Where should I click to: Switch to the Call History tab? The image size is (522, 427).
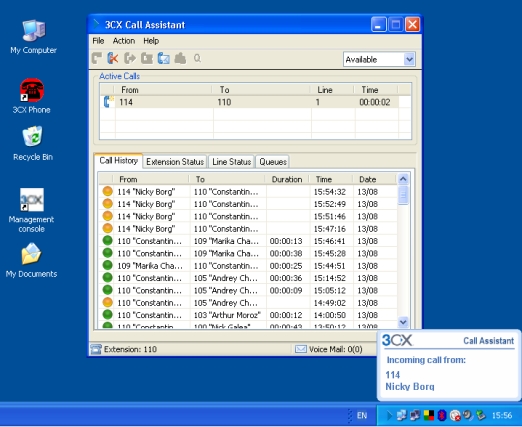(119, 161)
